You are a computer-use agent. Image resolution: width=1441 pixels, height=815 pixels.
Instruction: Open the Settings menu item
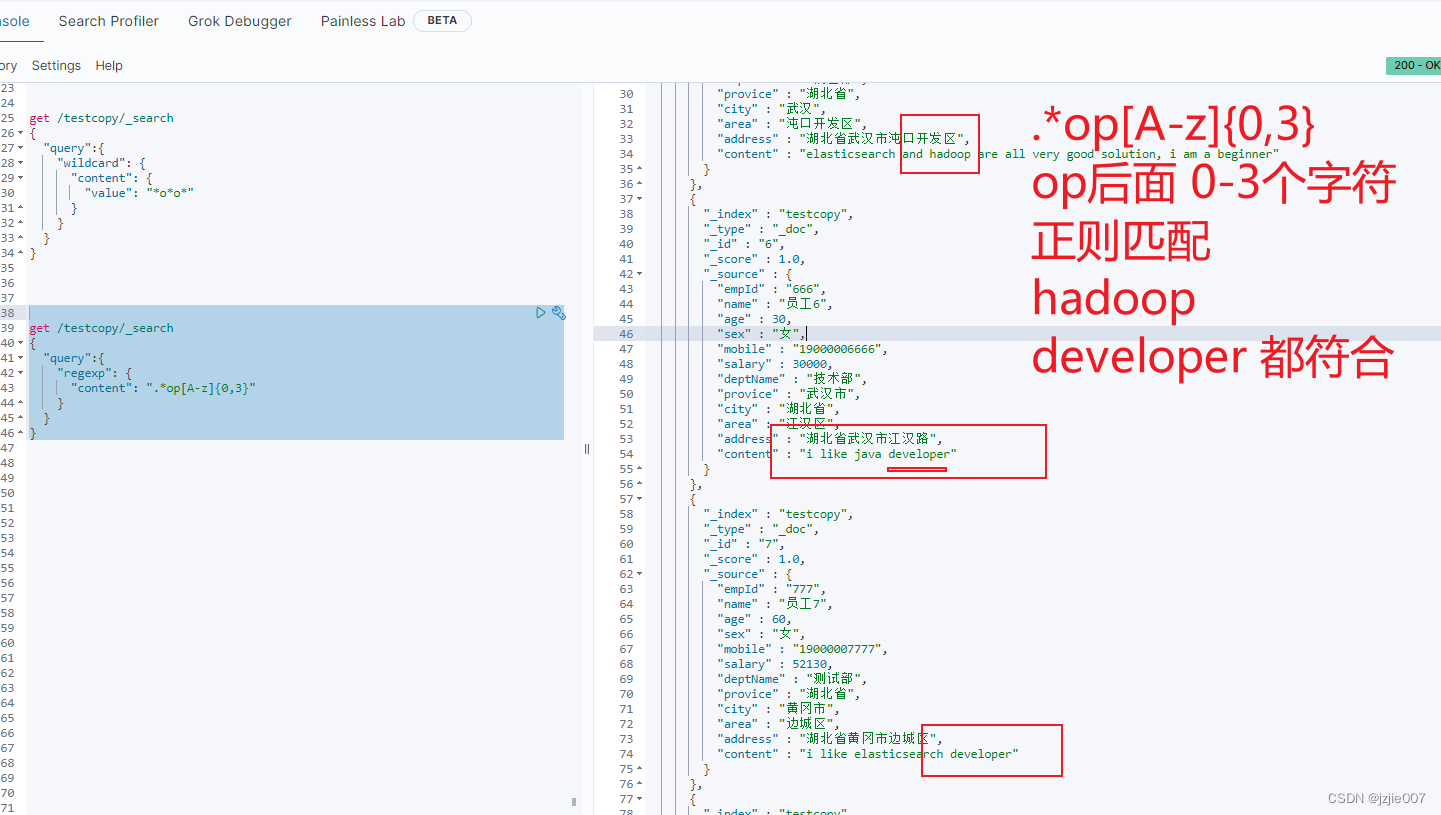point(56,65)
